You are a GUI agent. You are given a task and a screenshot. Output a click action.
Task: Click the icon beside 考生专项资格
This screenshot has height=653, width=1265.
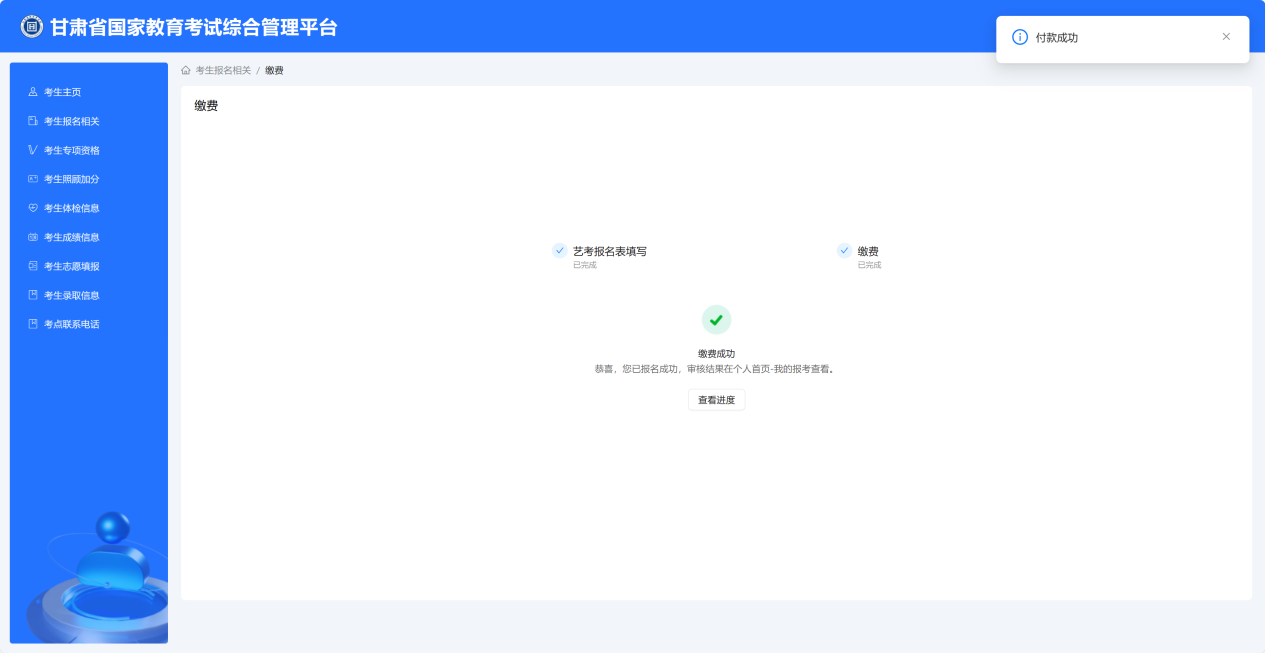click(33, 150)
